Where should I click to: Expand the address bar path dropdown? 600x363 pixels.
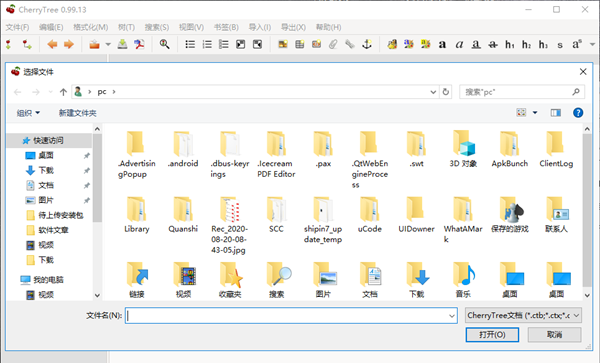pos(433,92)
